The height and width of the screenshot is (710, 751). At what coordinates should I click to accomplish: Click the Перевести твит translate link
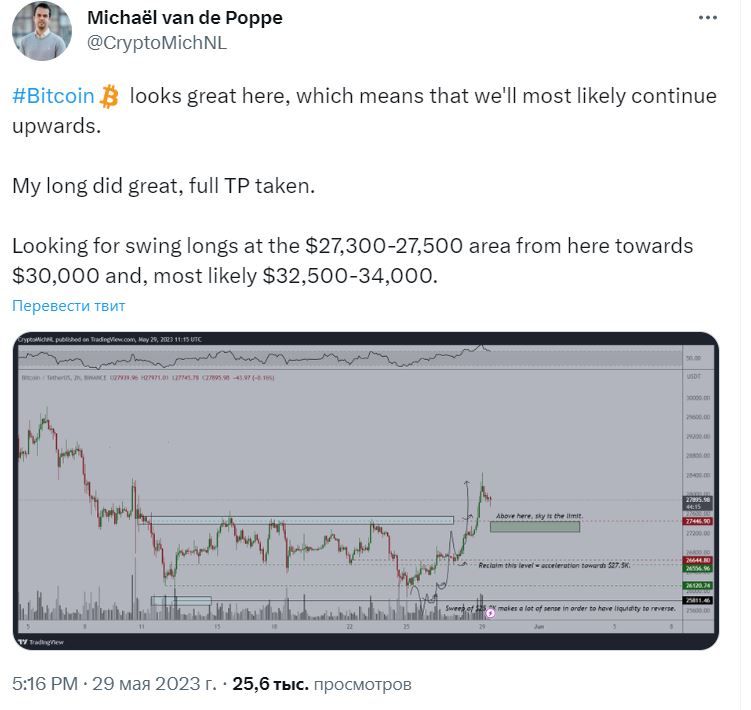click(68, 306)
